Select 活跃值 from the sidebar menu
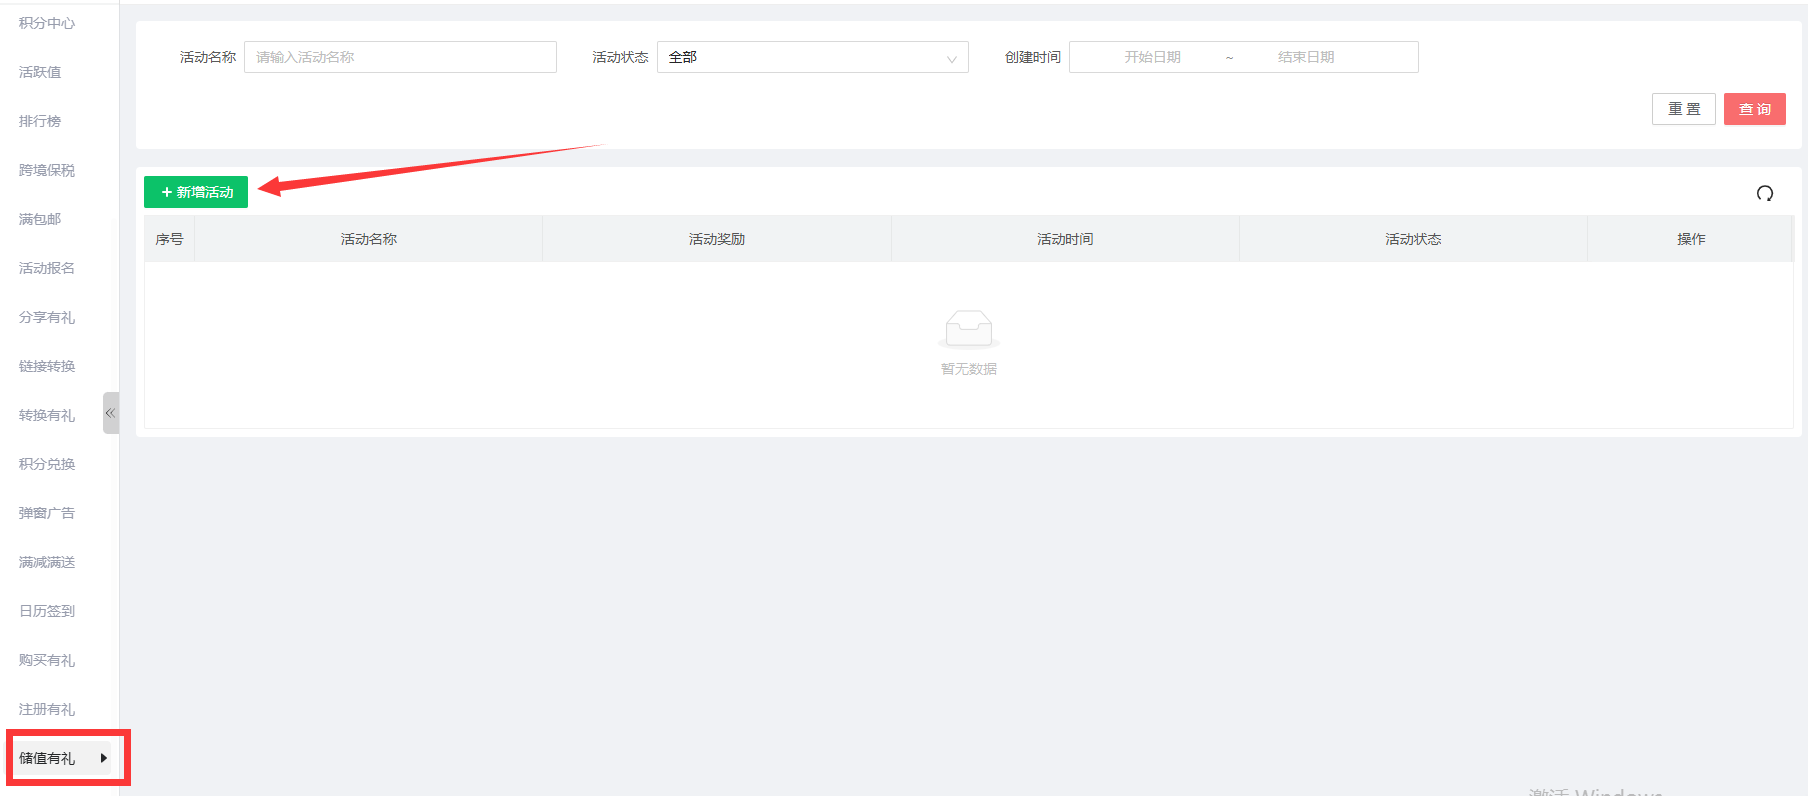This screenshot has width=1808, height=796. point(40,72)
